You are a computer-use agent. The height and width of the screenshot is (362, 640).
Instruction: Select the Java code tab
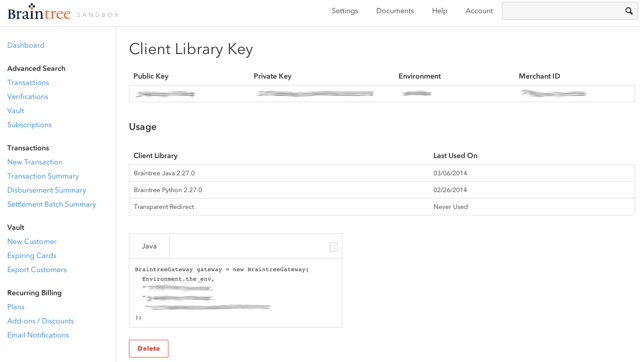(x=149, y=246)
